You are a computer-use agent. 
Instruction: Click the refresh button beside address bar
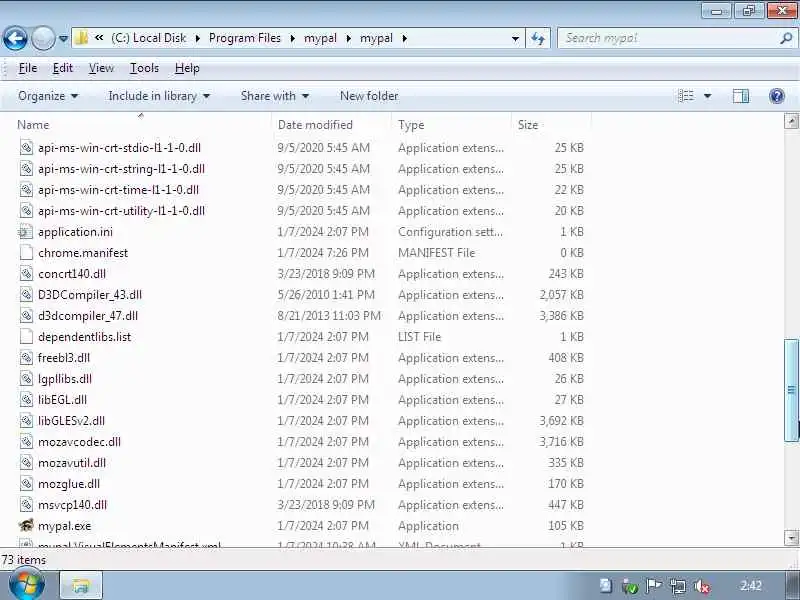pos(538,38)
